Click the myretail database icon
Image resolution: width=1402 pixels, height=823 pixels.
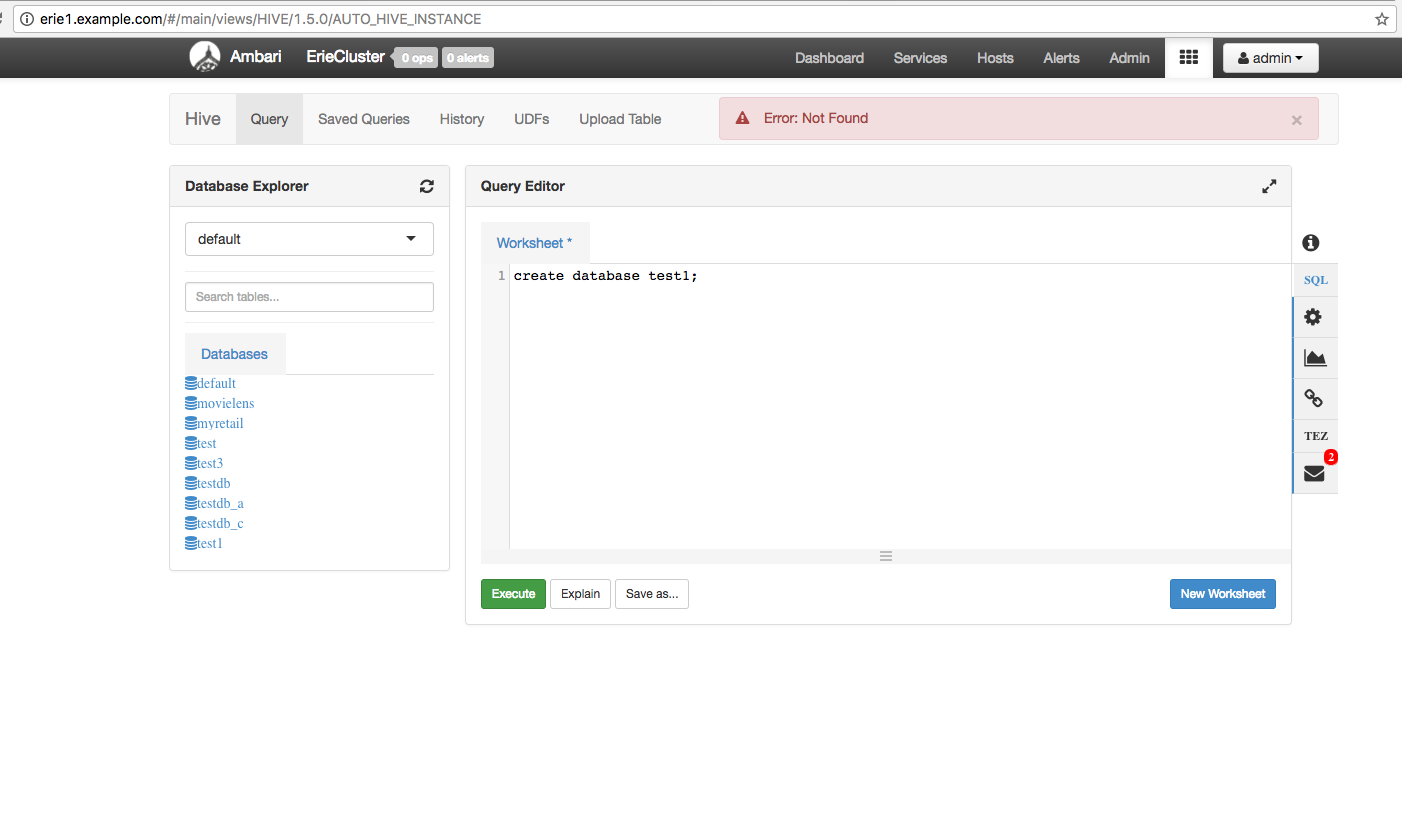[191, 423]
